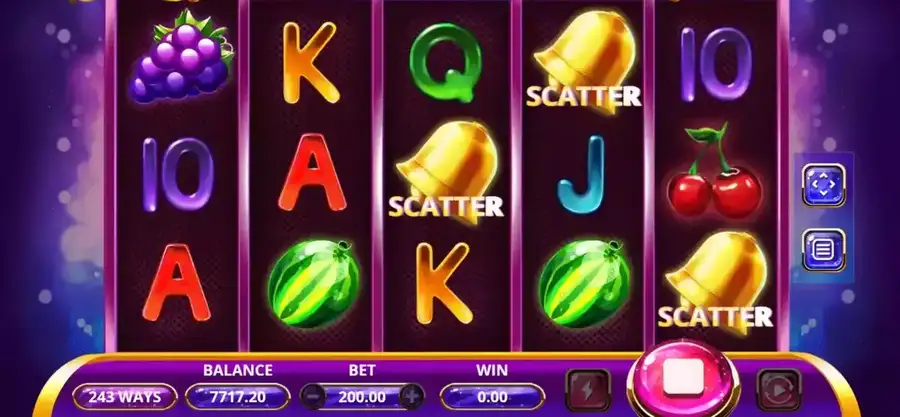
Task: Tap the green Q symbol
Action: click(x=445, y=62)
